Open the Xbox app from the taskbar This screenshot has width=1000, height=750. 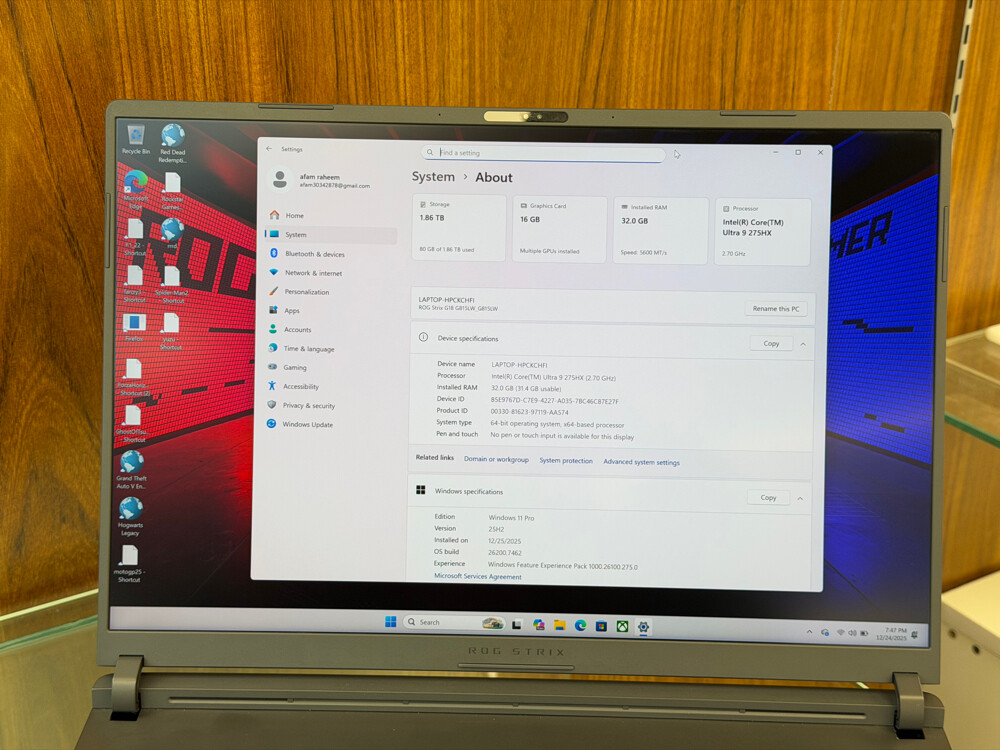pos(622,627)
